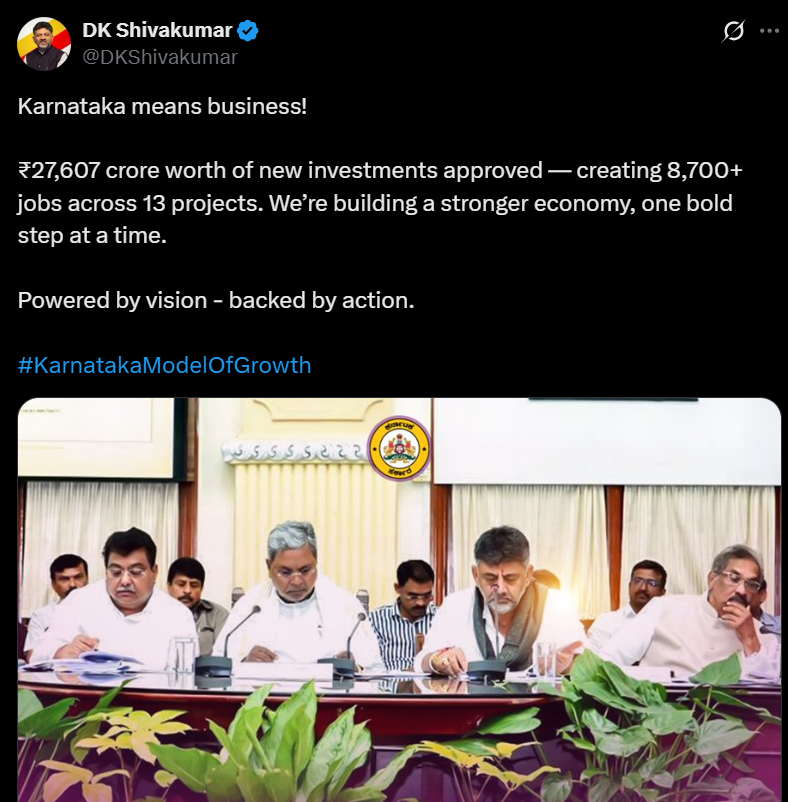Click the three-dots icon on the tweet

click(x=770, y=30)
